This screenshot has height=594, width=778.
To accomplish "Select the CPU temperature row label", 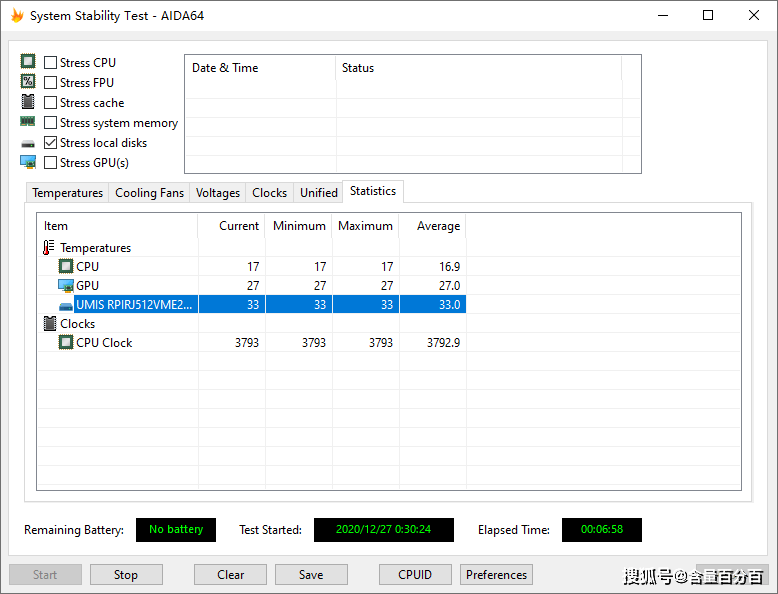I will (x=87, y=266).
